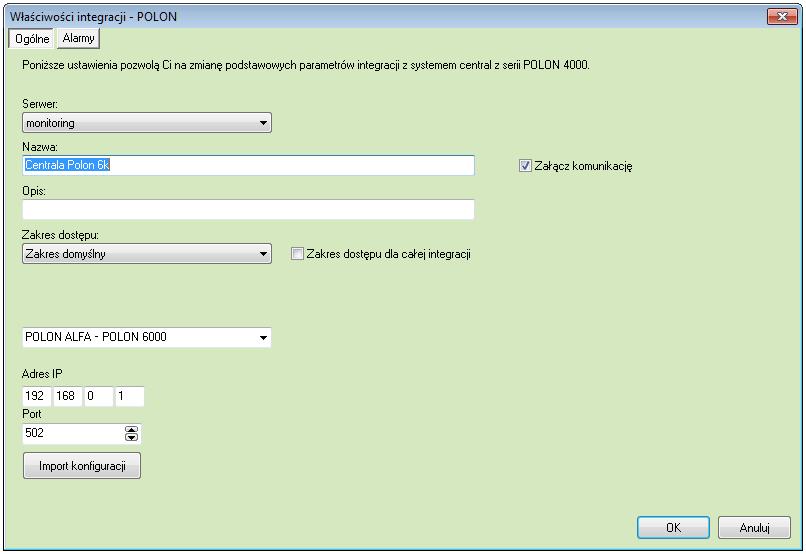The height and width of the screenshot is (554, 806).
Task: Click the Nazwa: label
Action: pyautogui.click(x=40, y=147)
